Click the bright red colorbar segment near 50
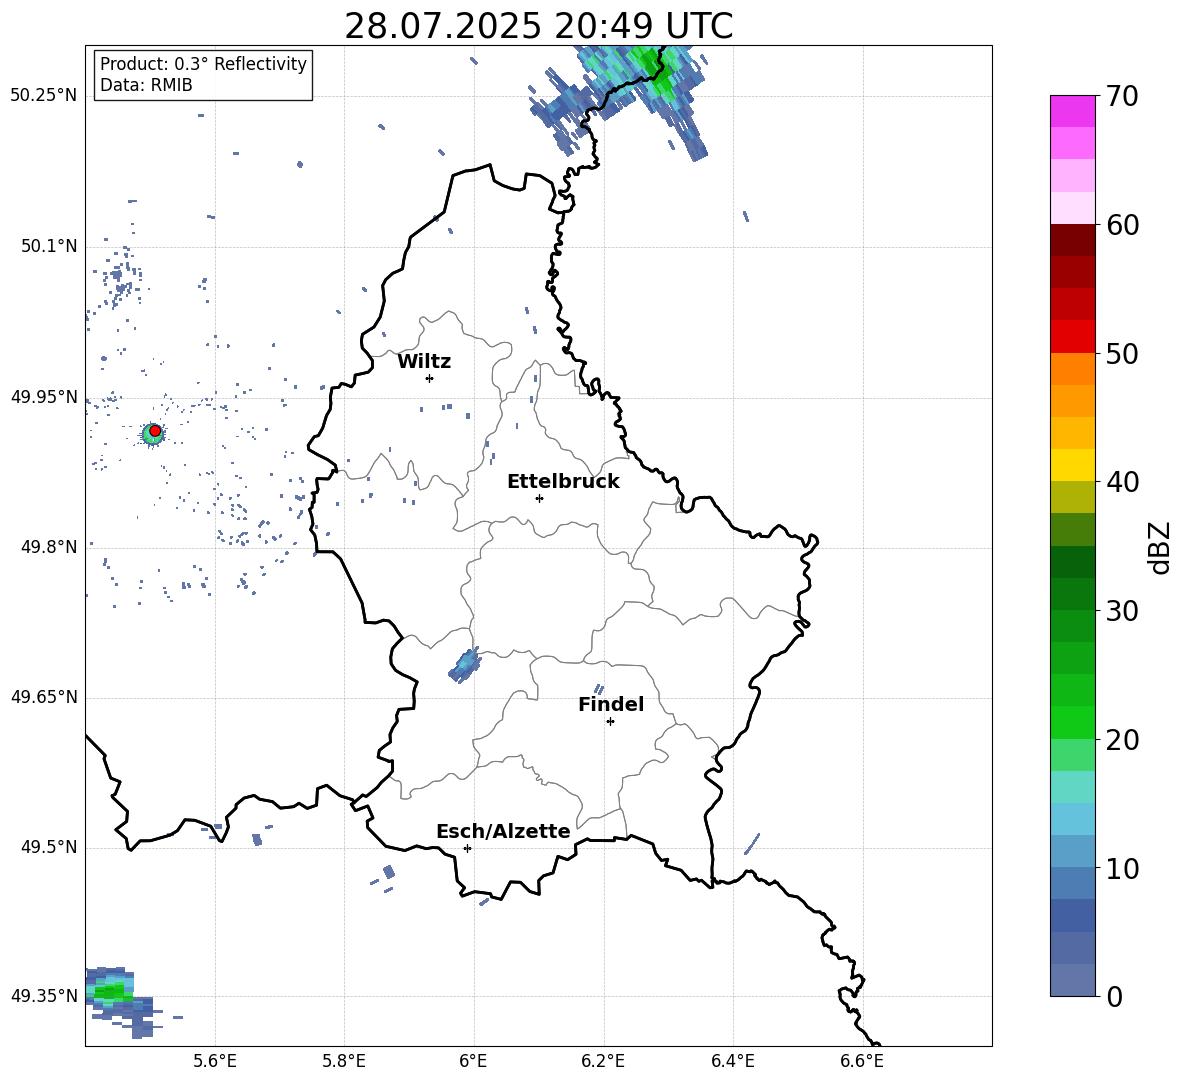This screenshot has width=1184, height=1081. tap(1072, 337)
